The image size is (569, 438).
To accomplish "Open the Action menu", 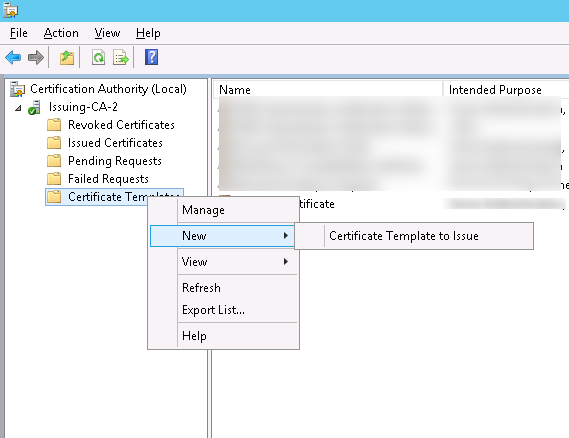I will click(x=61, y=33).
